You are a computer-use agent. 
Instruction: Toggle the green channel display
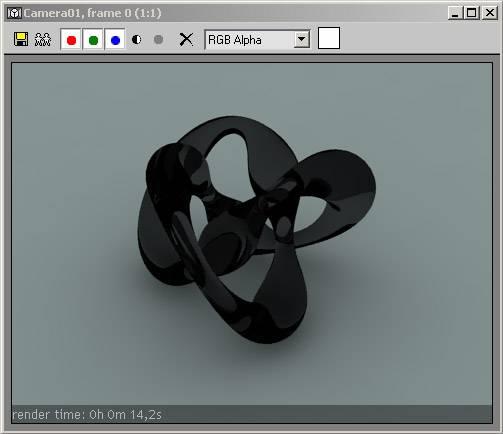click(x=93, y=40)
